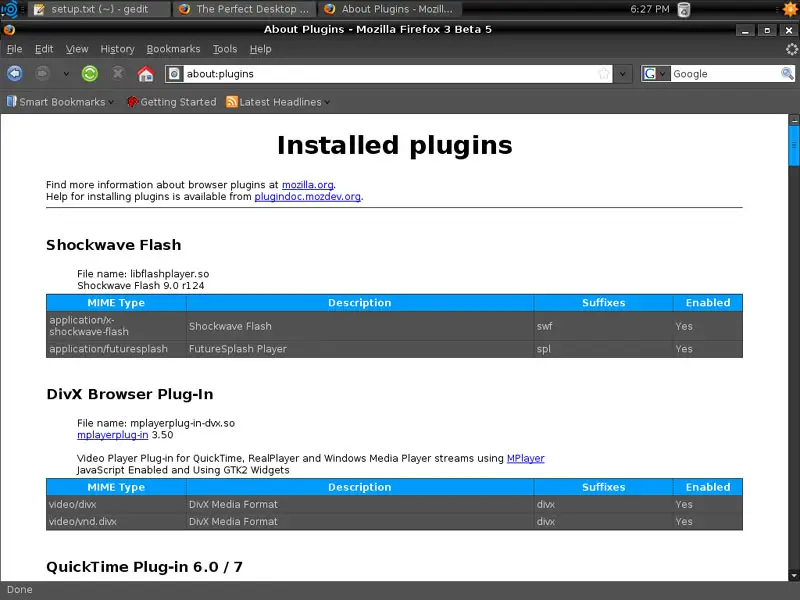Open the History menu
Viewport: 800px width, 600px height.
tap(117, 49)
